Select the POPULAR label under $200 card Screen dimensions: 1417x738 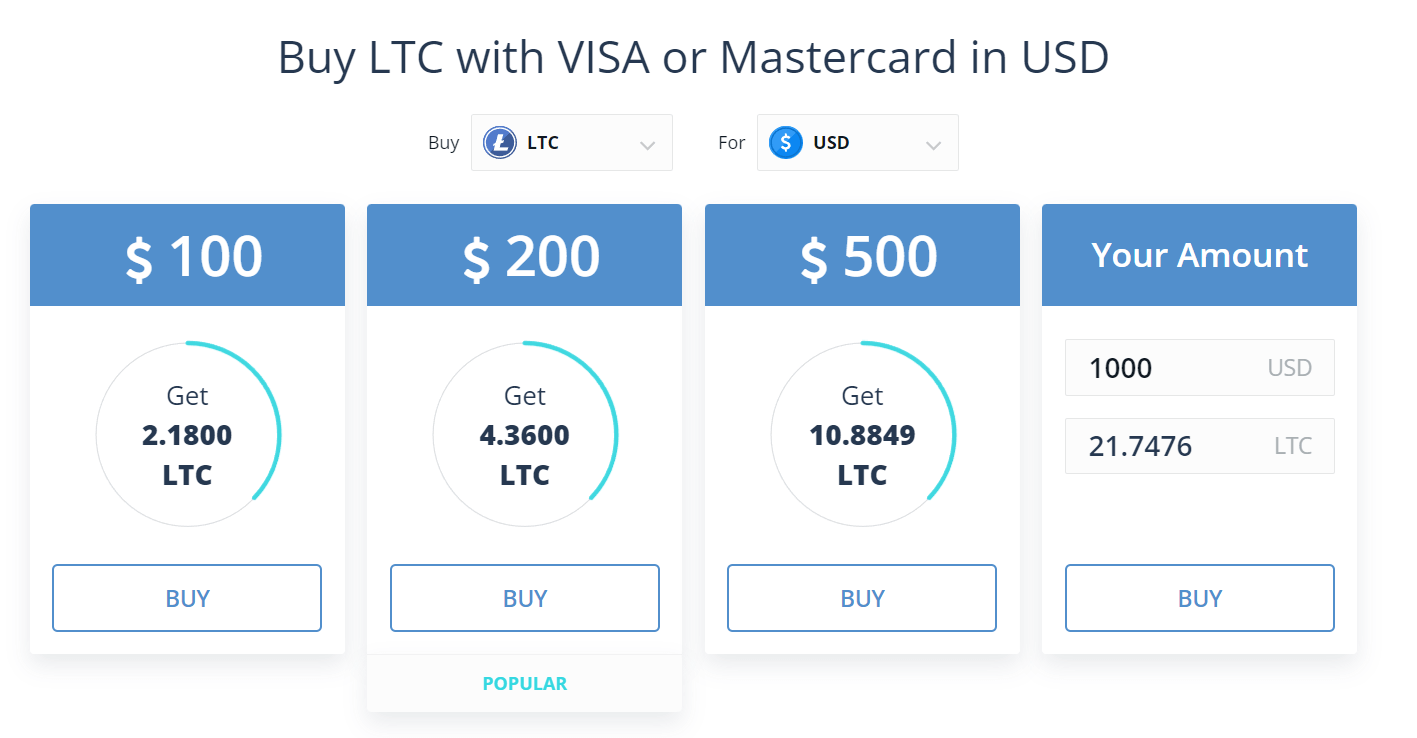click(x=524, y=682)
